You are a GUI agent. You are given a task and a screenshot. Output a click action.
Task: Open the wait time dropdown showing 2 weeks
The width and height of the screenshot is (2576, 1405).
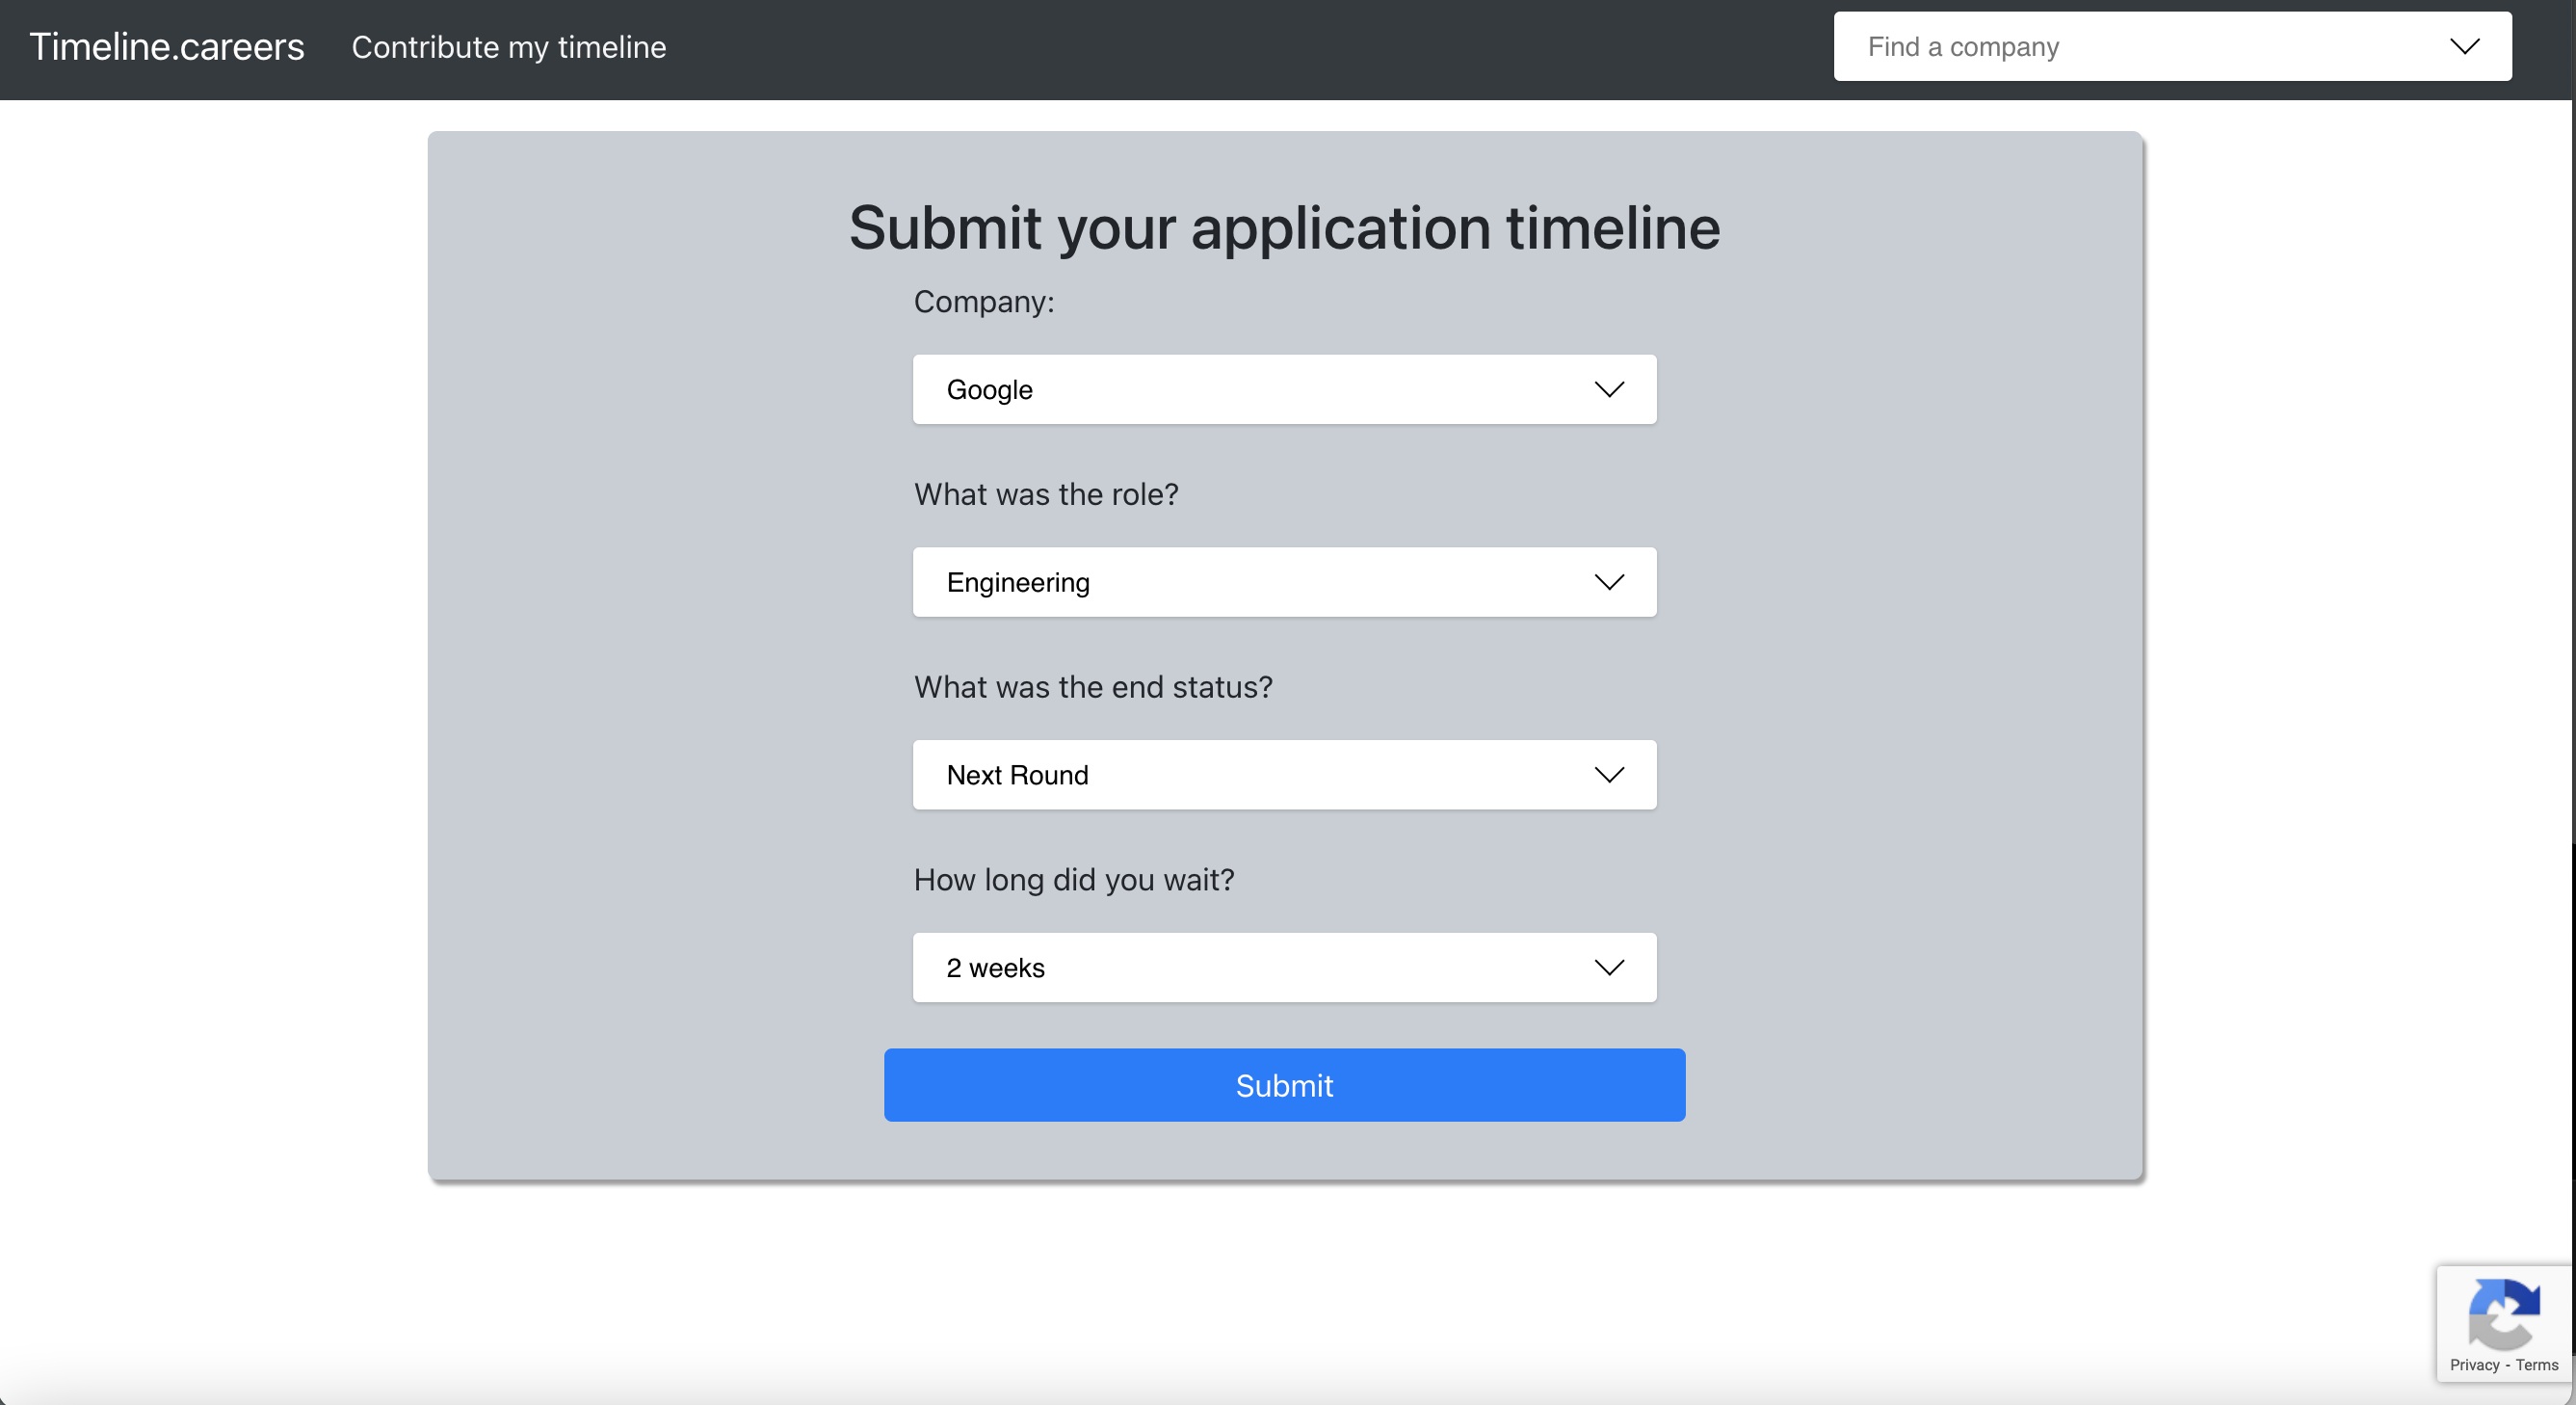[1284, 967]
